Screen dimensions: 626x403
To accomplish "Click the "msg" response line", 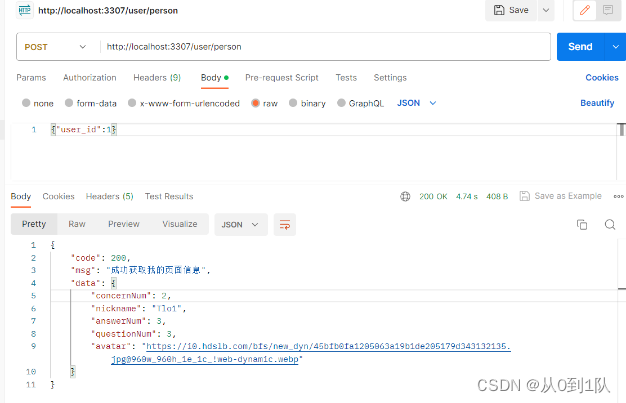I will [x=141, y=270].
